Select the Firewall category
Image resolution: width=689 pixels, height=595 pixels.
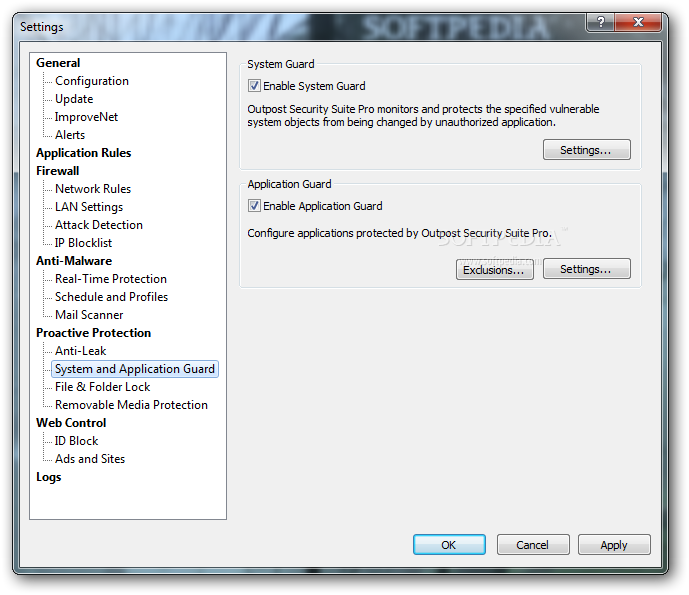click(58, 171)
